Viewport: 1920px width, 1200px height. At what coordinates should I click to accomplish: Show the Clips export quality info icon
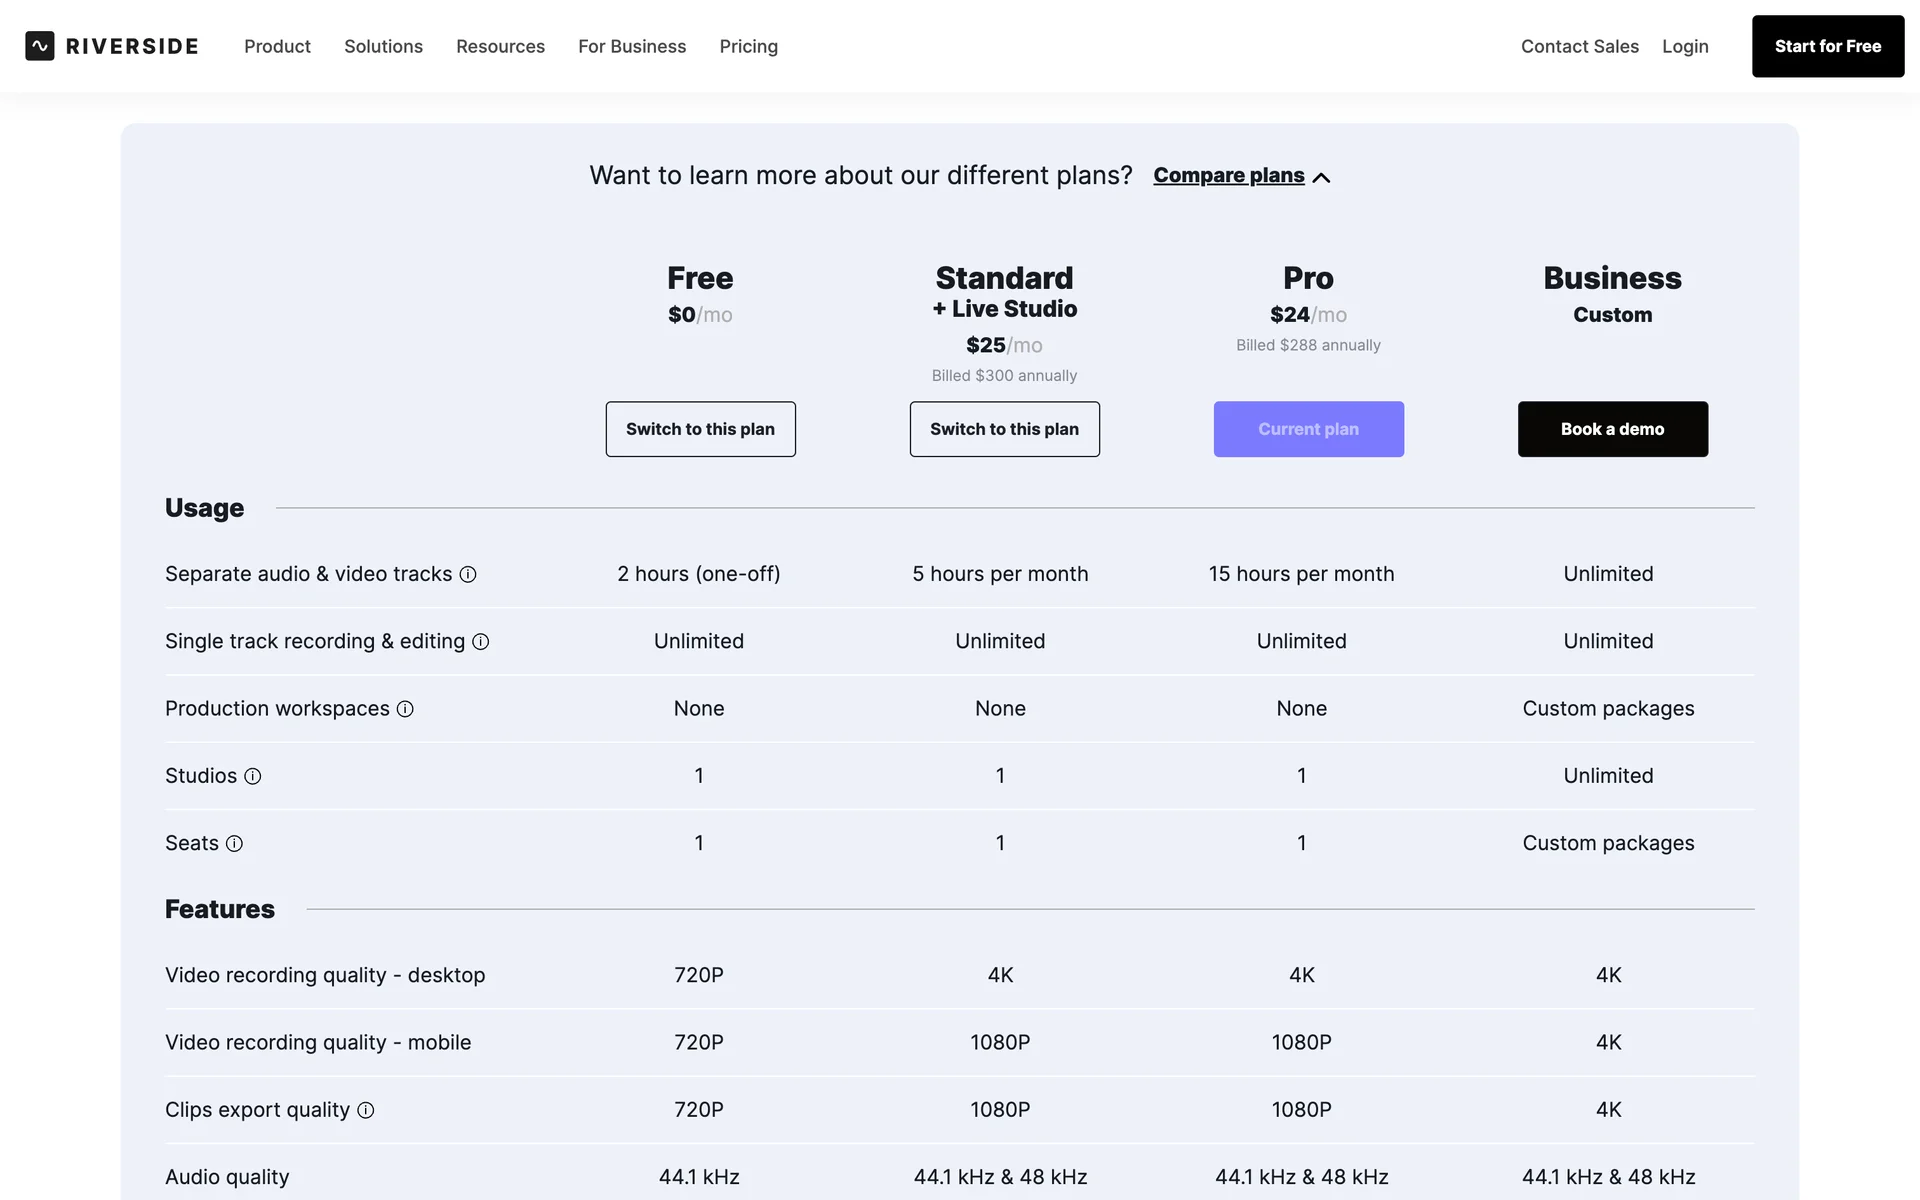pos(366,1110)
